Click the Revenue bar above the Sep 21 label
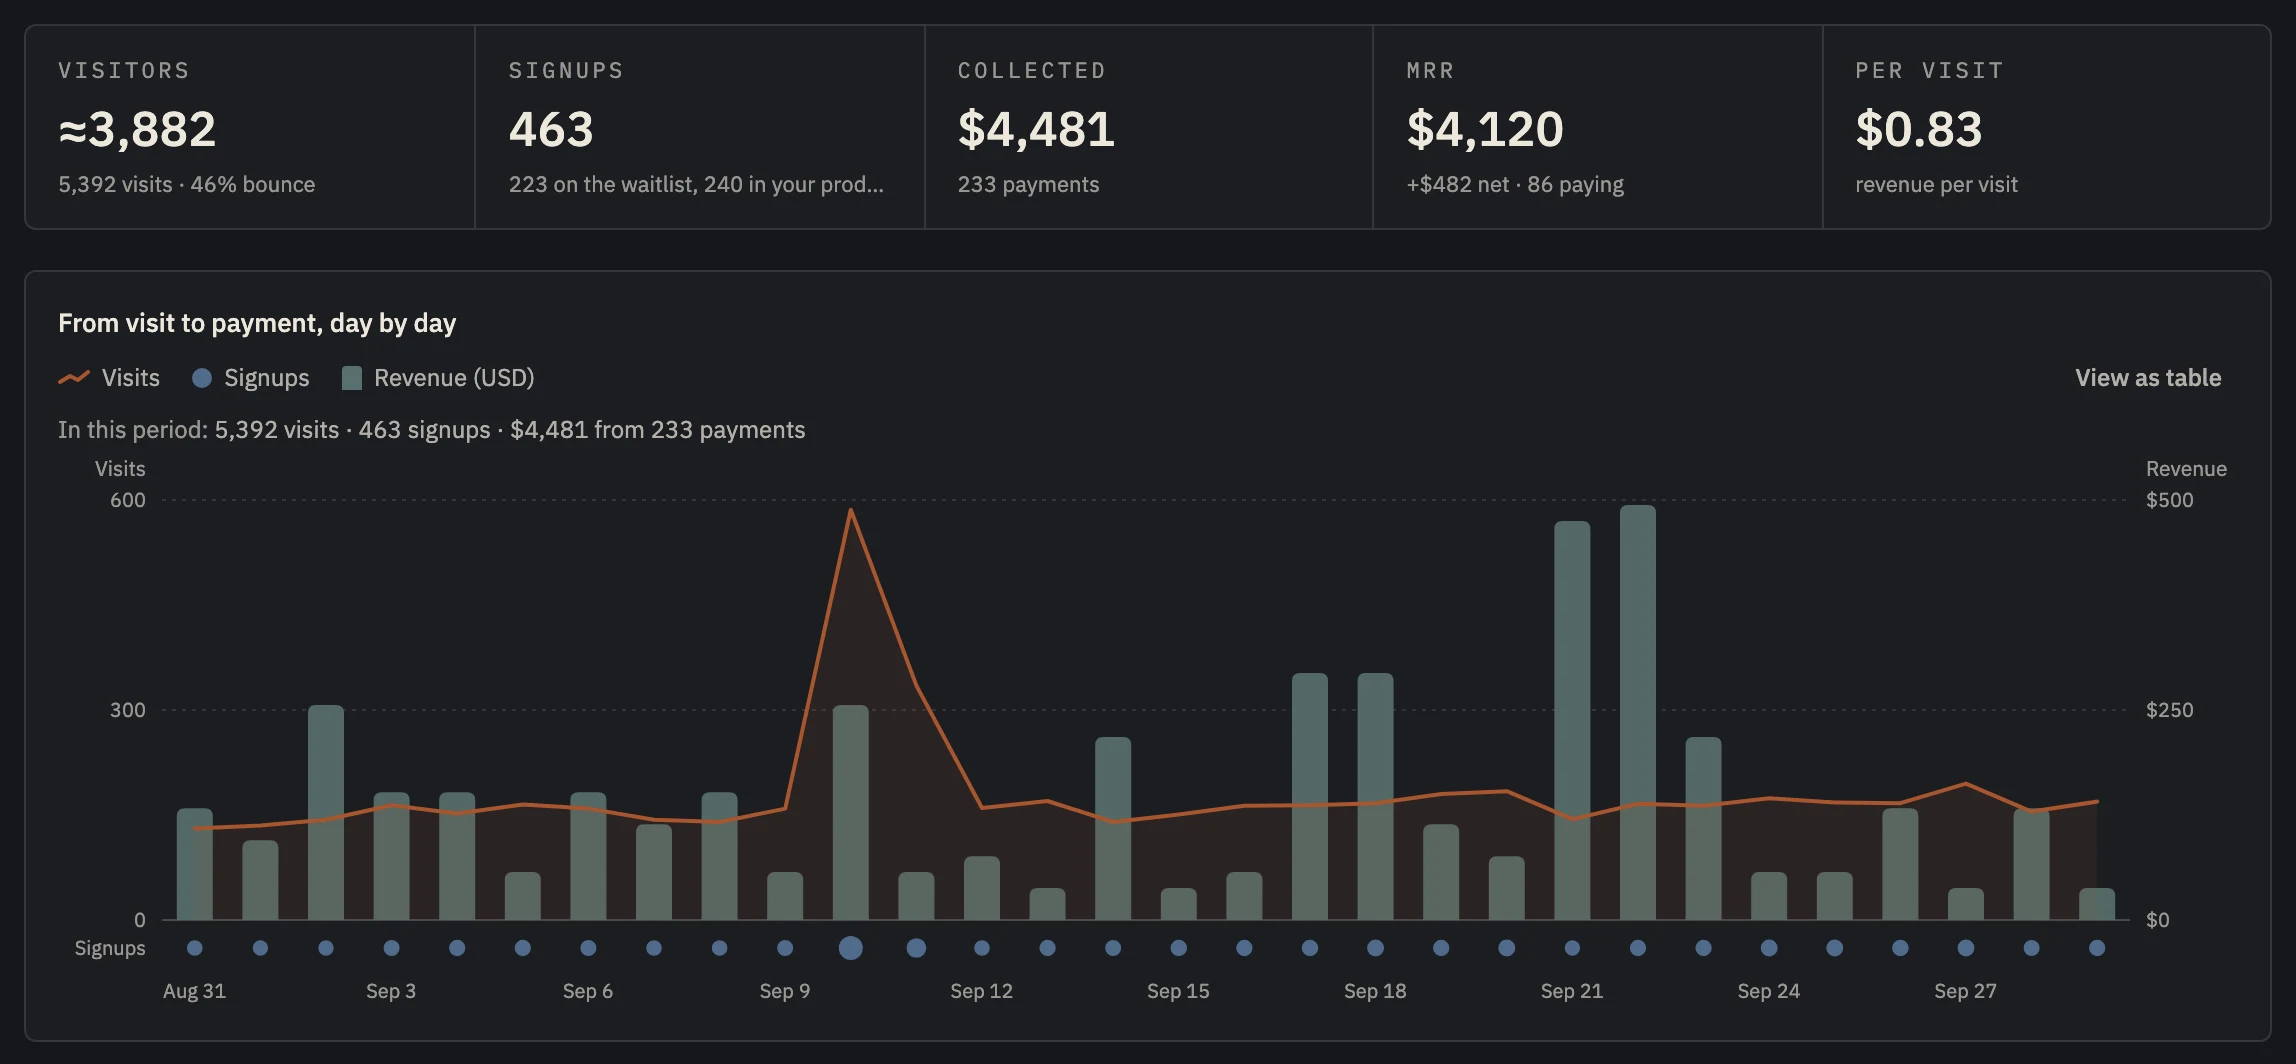 (x=1572, y=720)
